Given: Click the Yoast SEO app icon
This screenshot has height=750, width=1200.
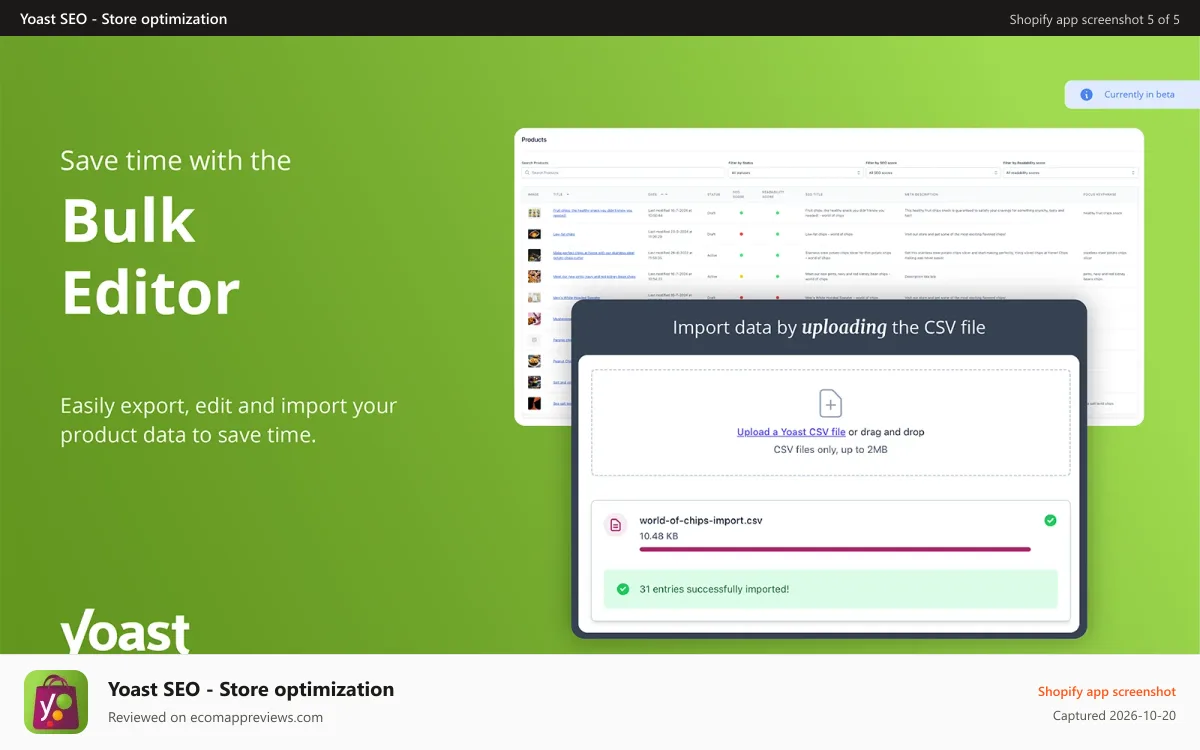Looking at the screenshot, I should coord(56,702).
